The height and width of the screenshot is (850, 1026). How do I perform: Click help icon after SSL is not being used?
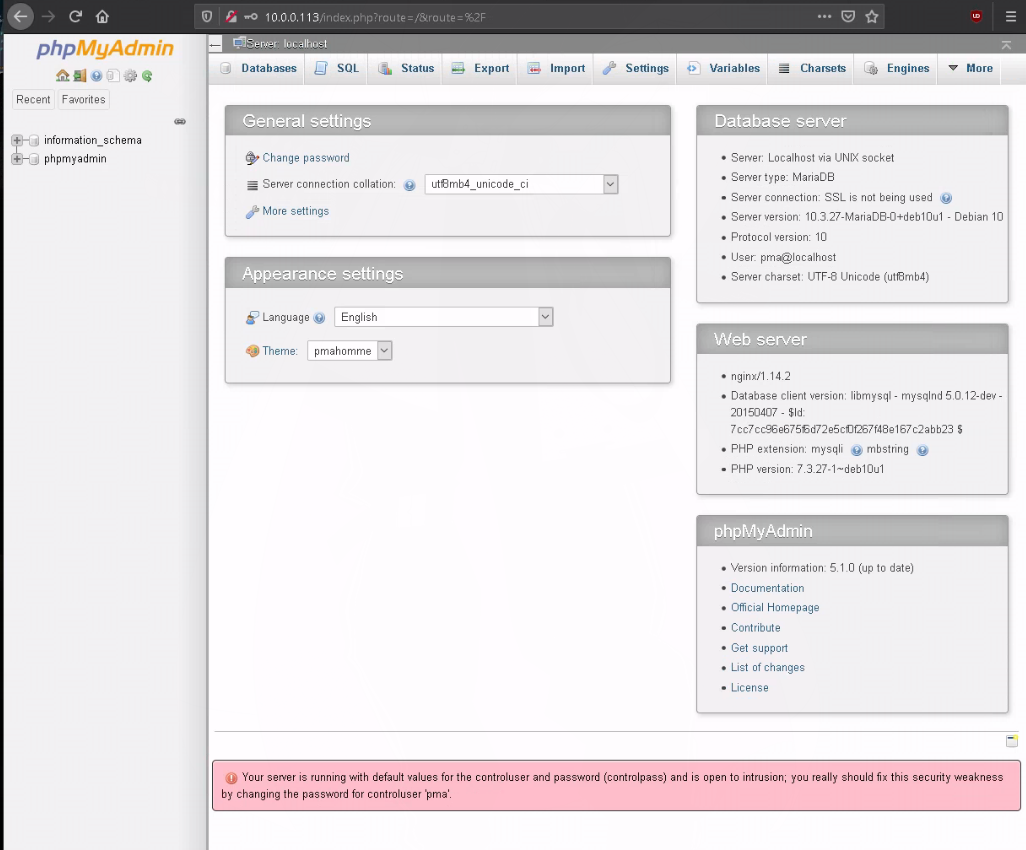tap(946, 198)
